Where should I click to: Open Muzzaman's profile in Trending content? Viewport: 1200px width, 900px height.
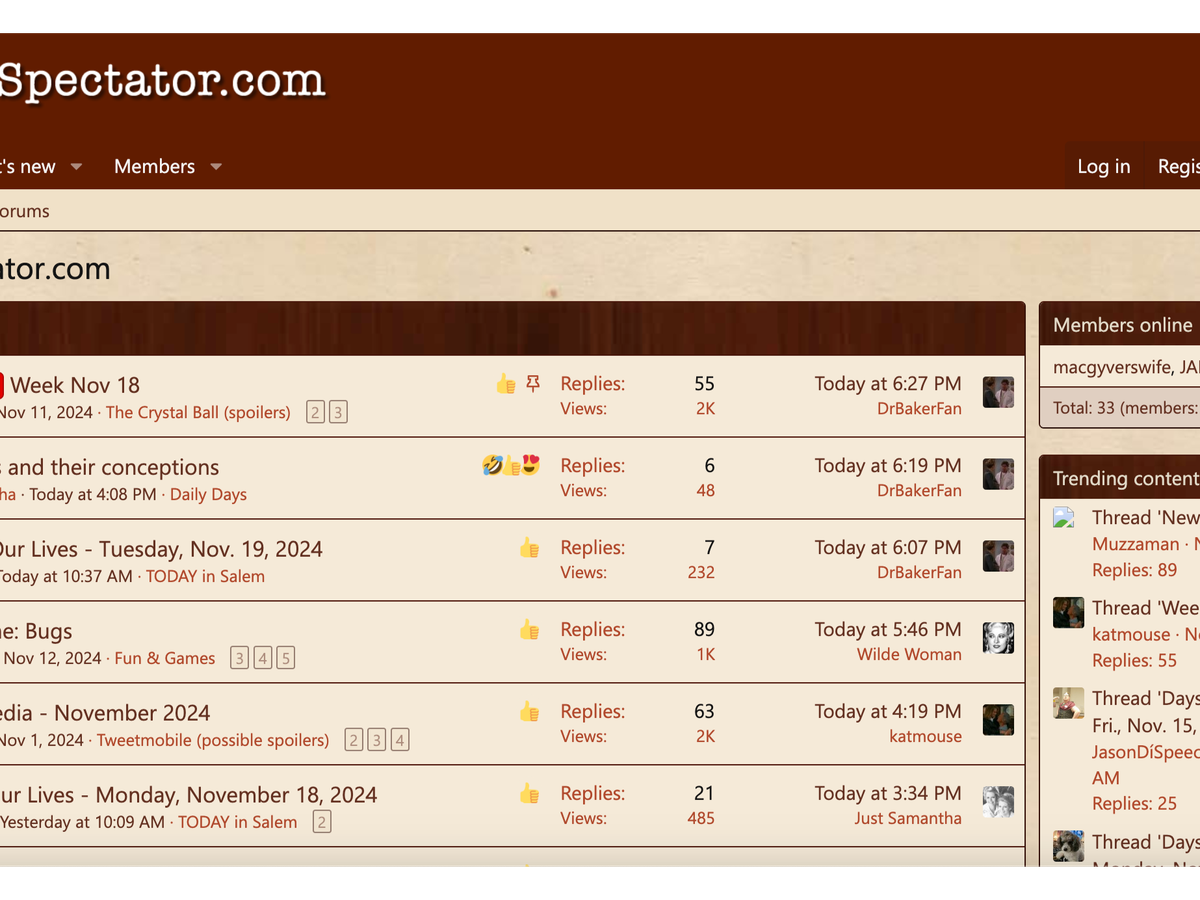pos(1135,544)
